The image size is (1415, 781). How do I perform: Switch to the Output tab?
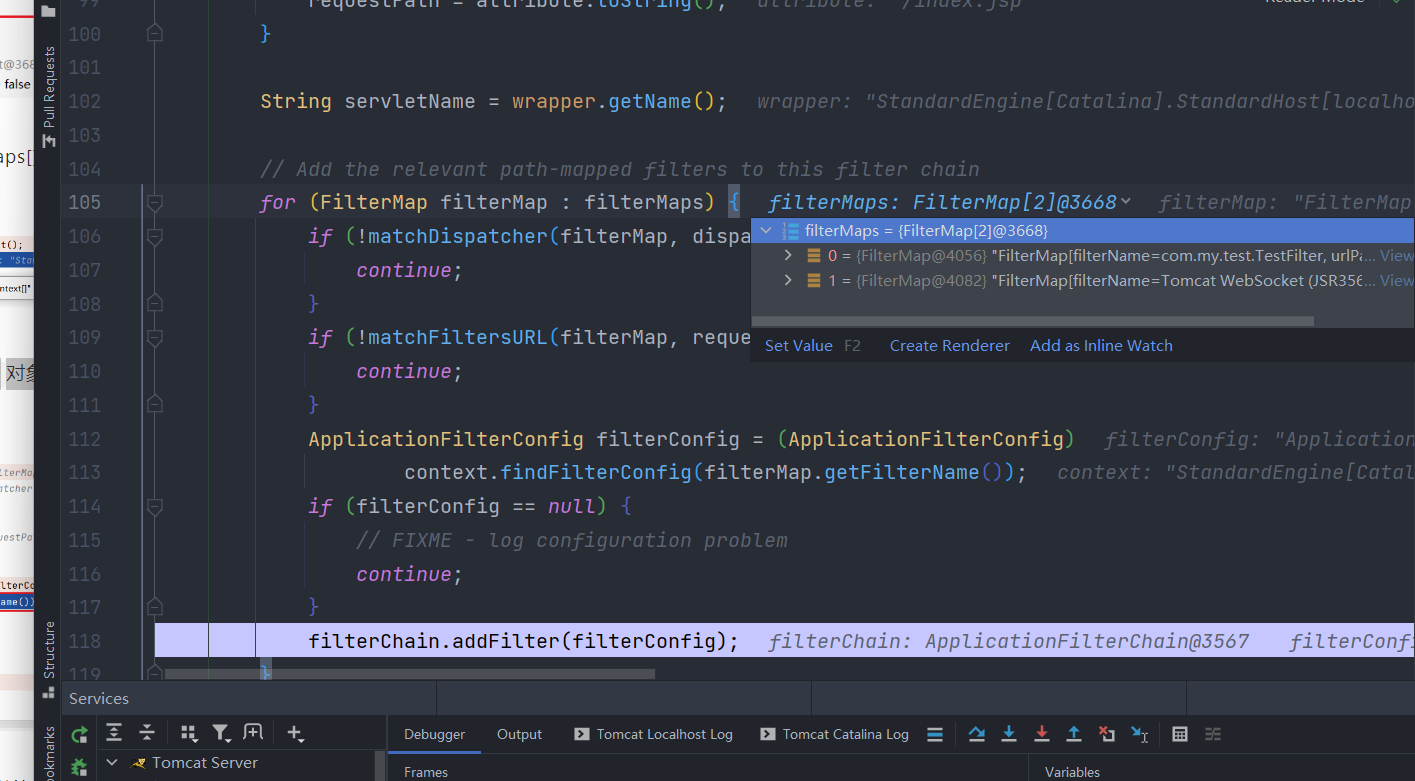pyautogui.click(x=519, y=734)
